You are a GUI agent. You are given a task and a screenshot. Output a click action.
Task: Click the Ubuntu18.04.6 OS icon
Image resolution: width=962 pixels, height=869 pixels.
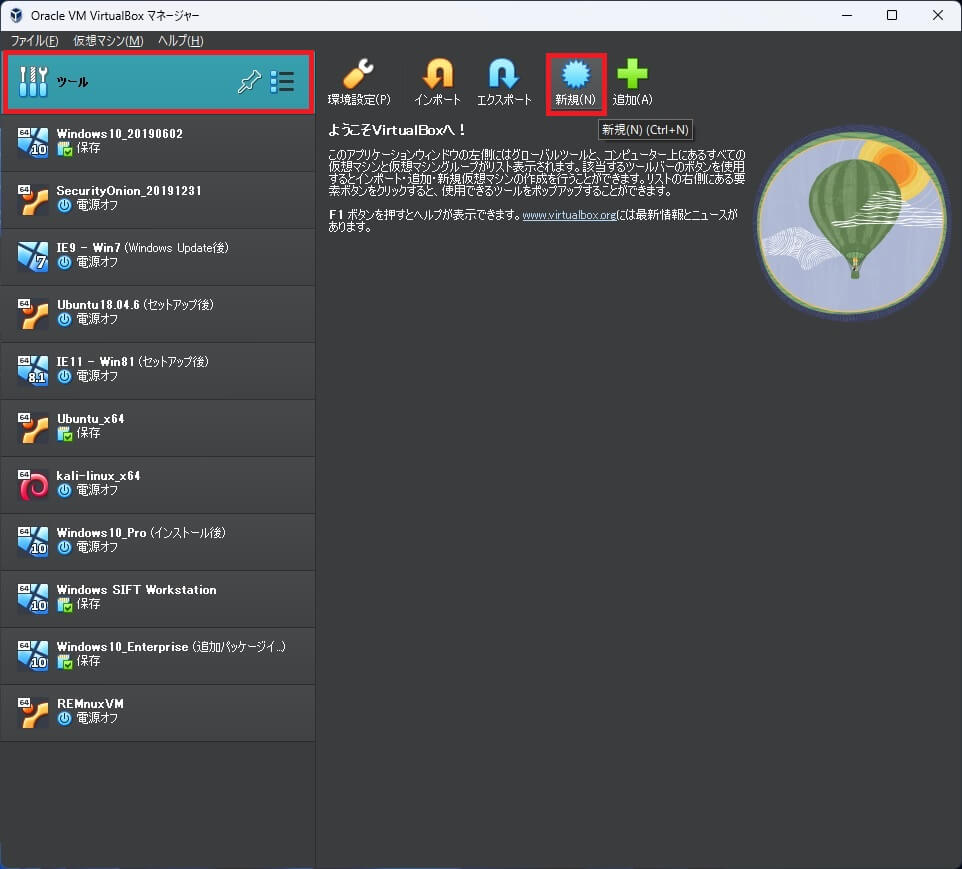[33, 313]
